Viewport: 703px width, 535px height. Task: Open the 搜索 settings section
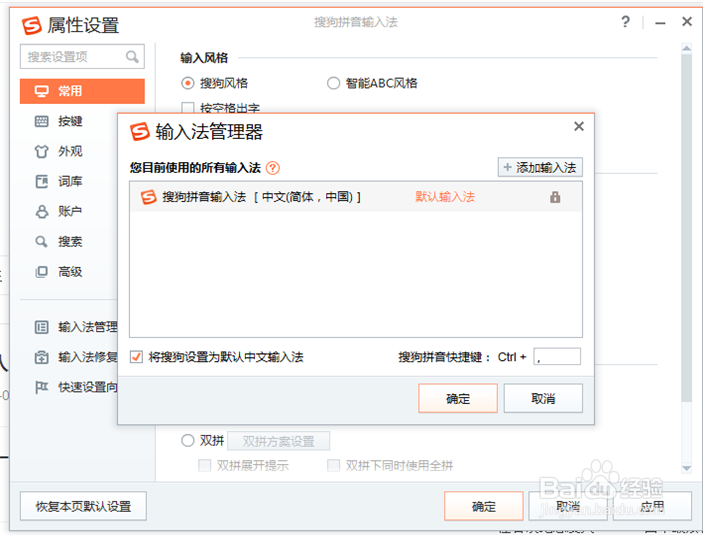[x=70, y=241]
